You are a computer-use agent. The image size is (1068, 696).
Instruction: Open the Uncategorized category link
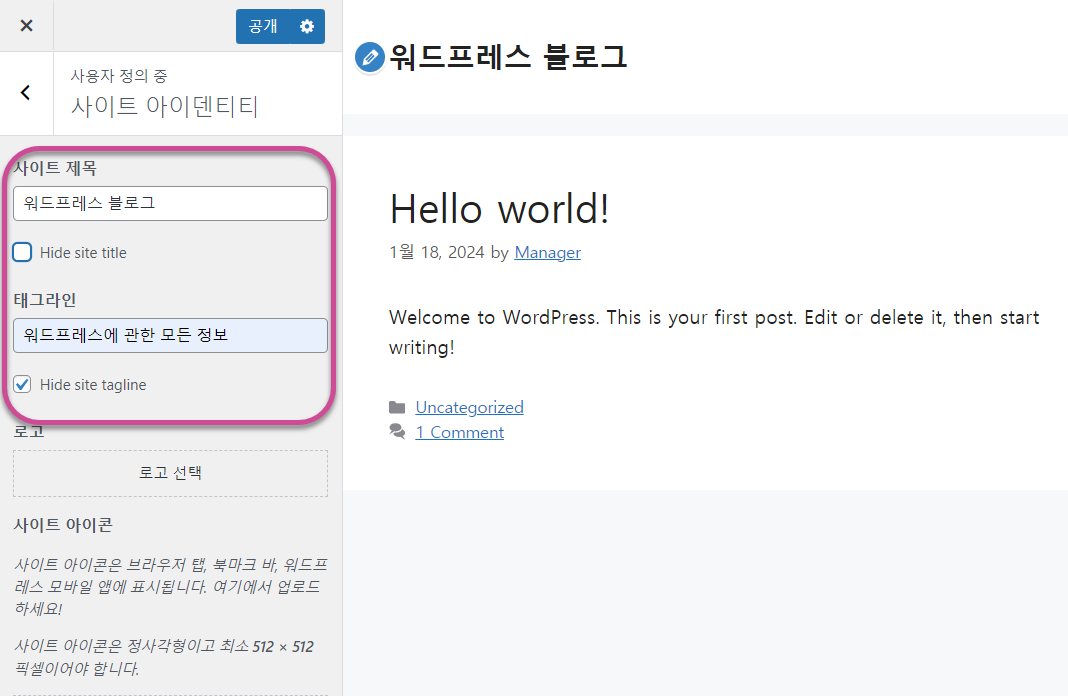point(469,407)
